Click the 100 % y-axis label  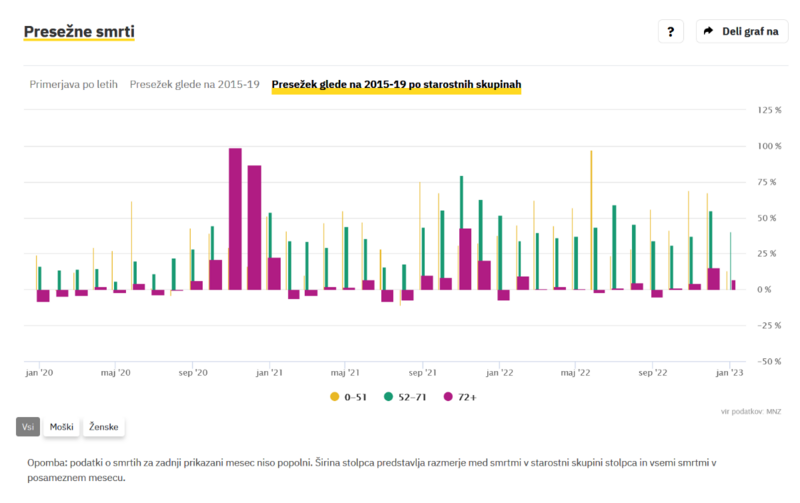(768, 146)
